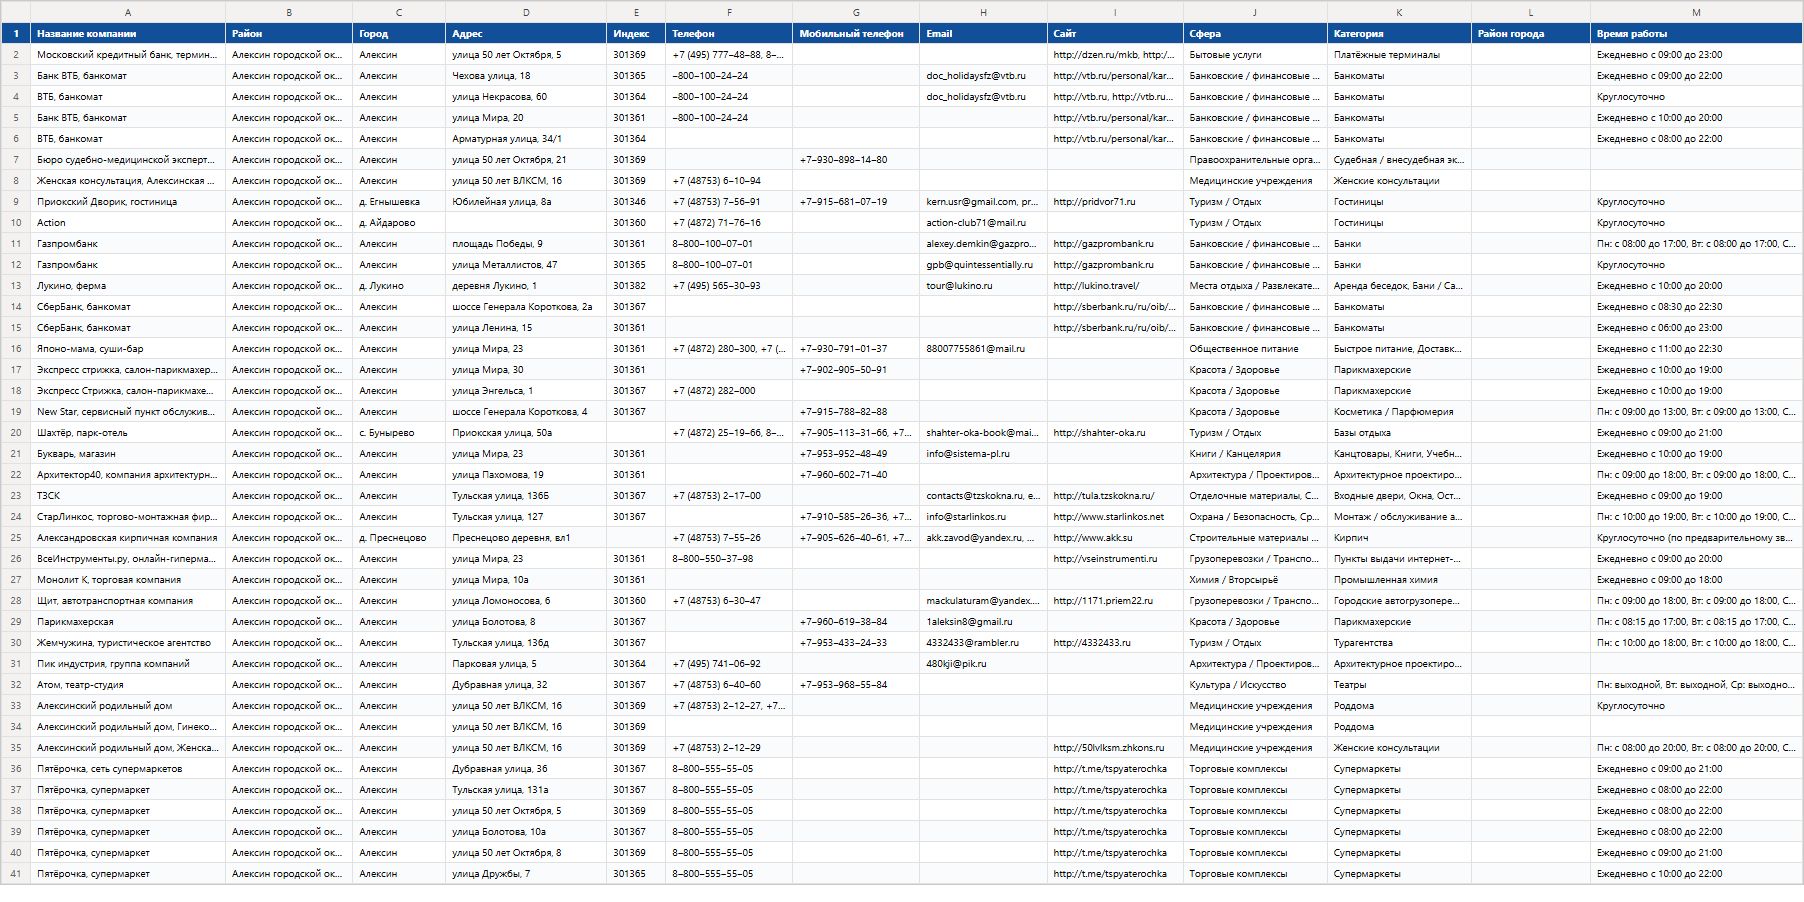Click the 'Индекс' header cell
The width and height of the screenshot is (1804, 902).
(636, 33)
